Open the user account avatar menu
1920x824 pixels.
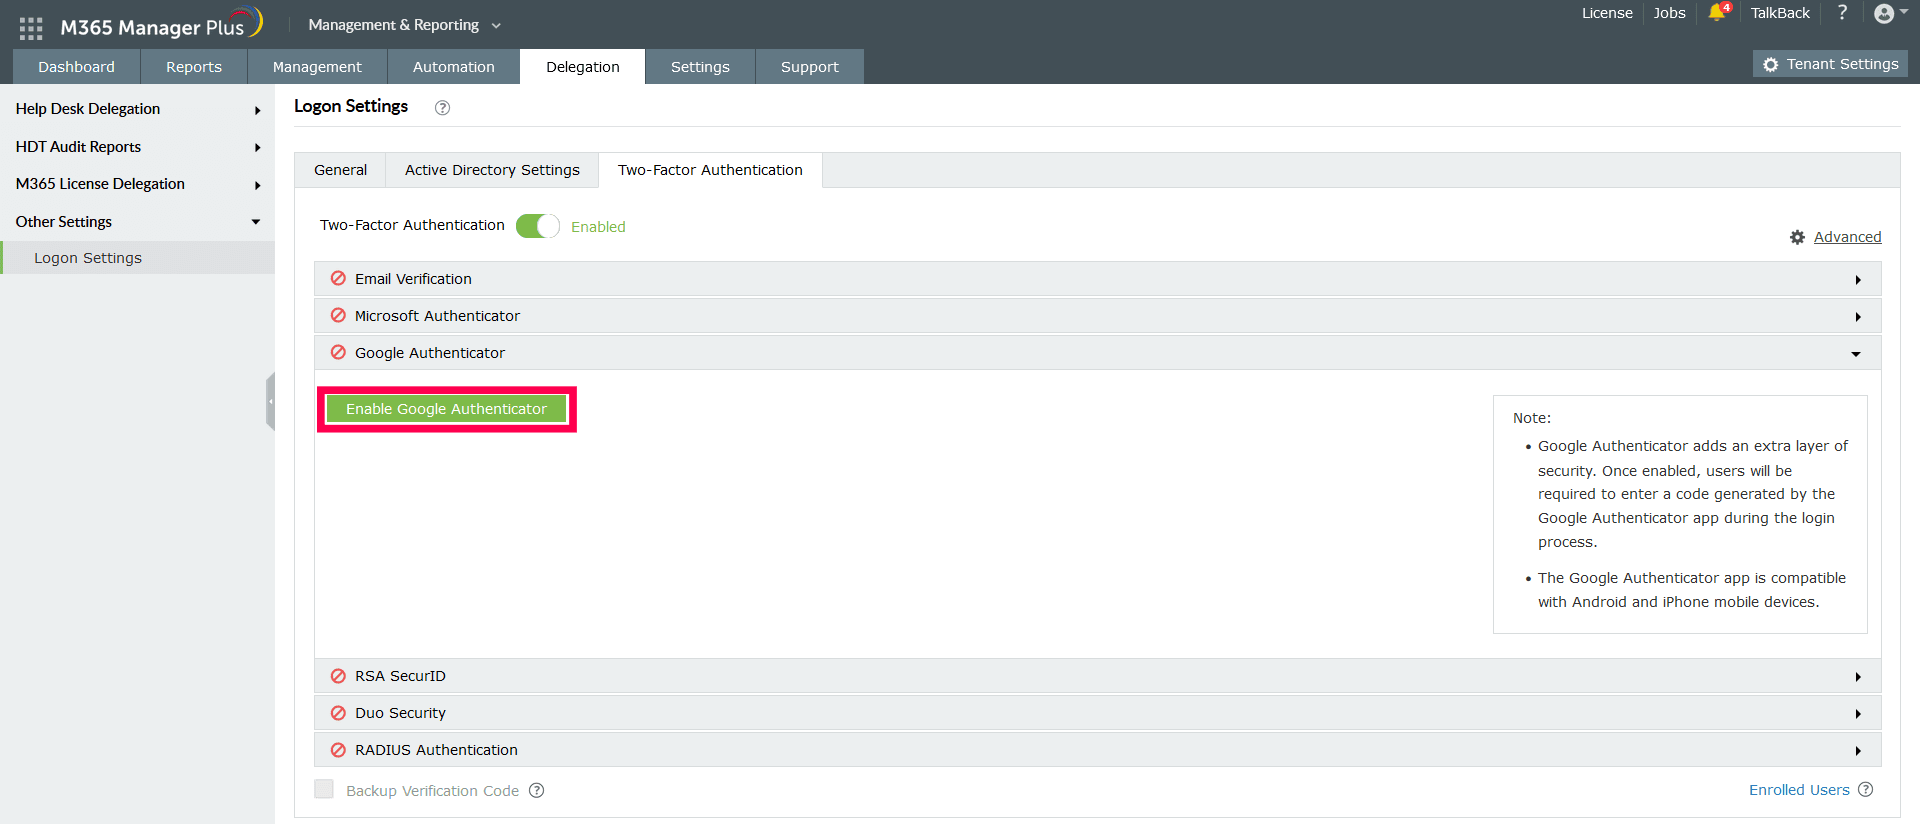click(x=1884, y=13)
